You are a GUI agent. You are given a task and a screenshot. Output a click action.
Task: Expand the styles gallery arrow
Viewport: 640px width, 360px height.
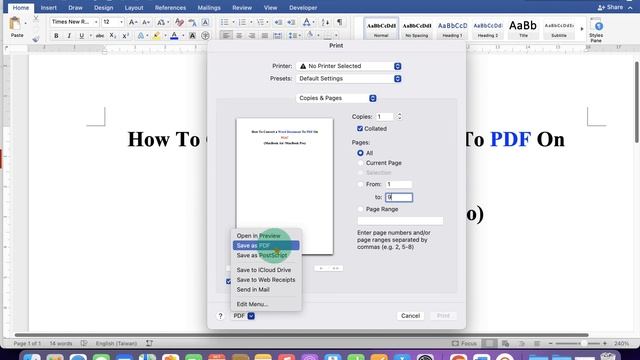coord(582,29)
